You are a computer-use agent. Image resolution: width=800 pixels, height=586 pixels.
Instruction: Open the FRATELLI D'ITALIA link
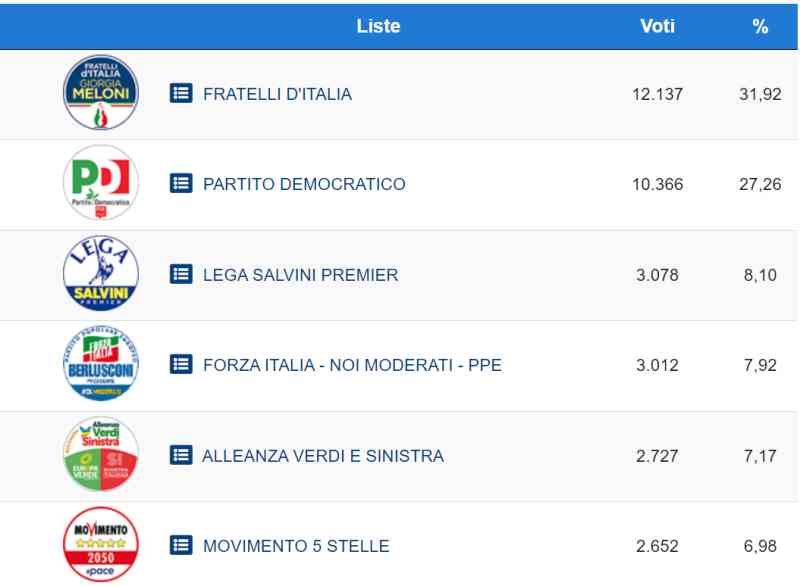point(277,94)
